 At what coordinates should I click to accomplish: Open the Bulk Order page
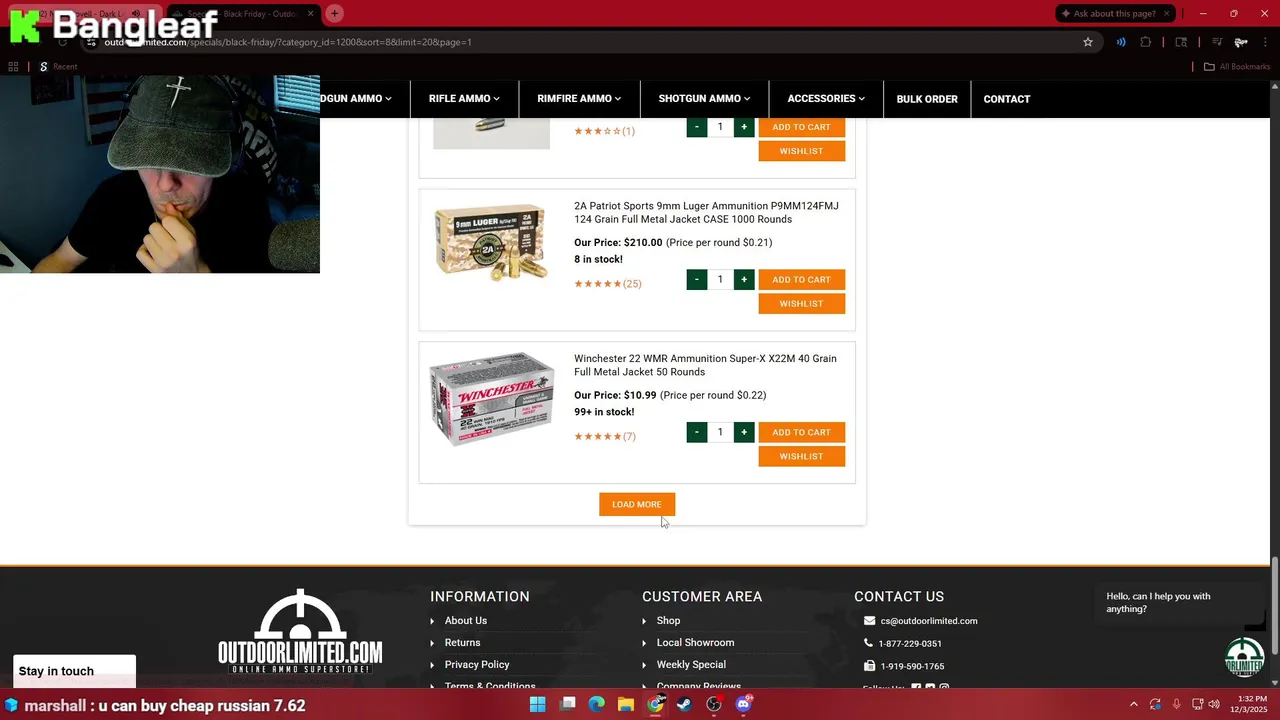click(927, 99)
